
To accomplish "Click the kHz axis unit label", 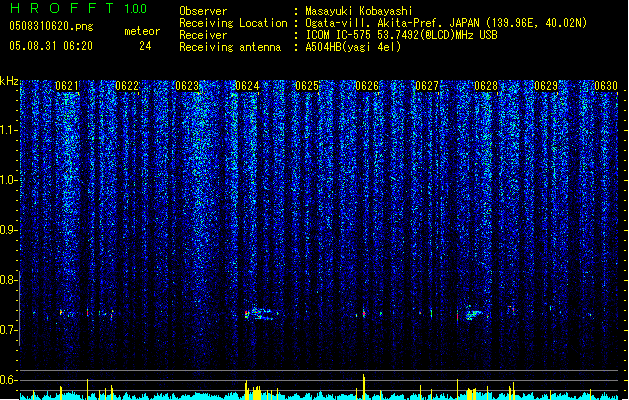I will 9,81.
